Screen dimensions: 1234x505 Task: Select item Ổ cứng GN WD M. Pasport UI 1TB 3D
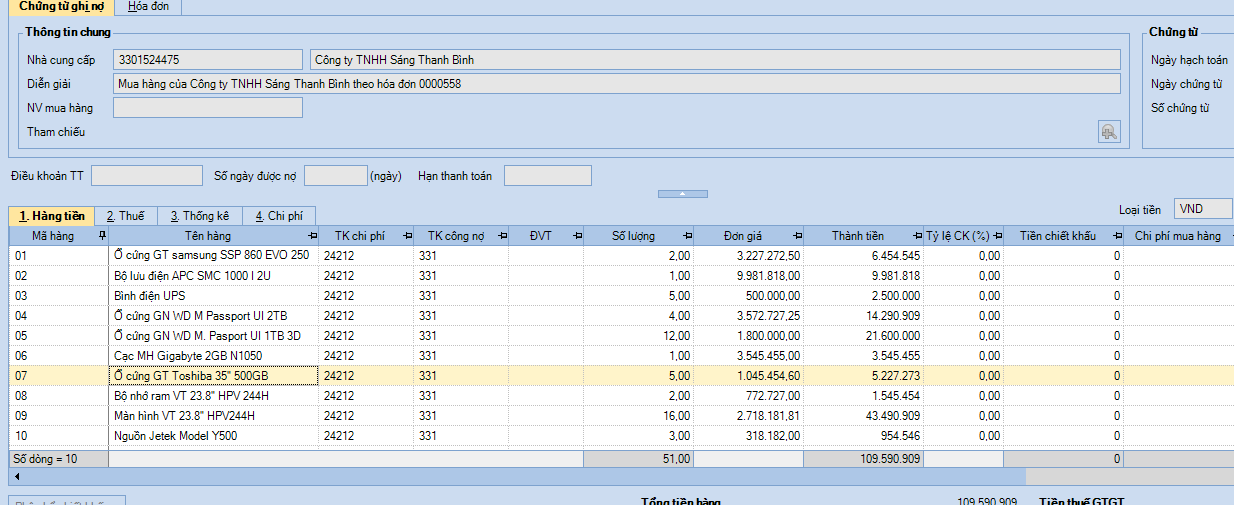click(x=214, y=336)
